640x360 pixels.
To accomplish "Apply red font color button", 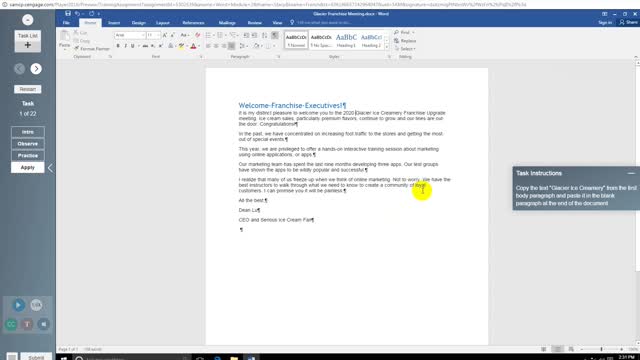I will click(193, 46).
